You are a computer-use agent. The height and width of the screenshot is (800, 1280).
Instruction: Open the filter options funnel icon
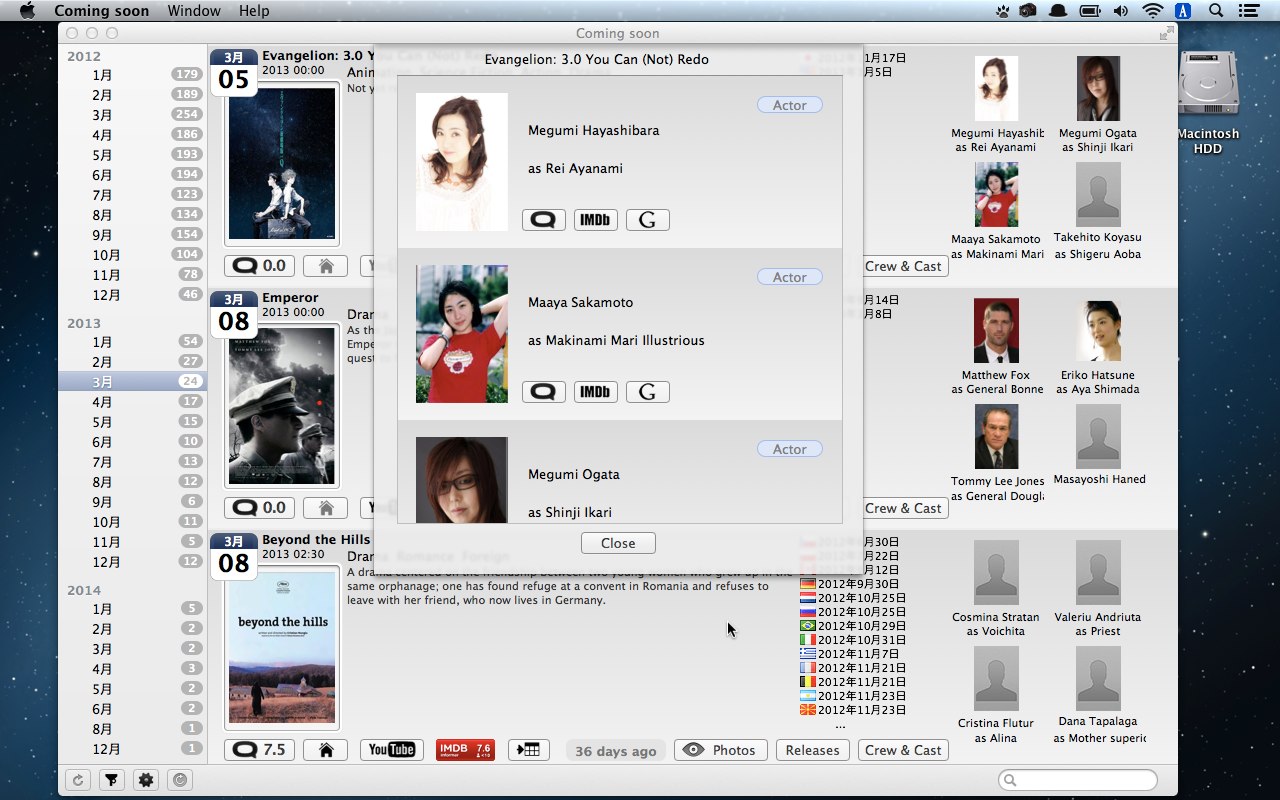(111, 780)
